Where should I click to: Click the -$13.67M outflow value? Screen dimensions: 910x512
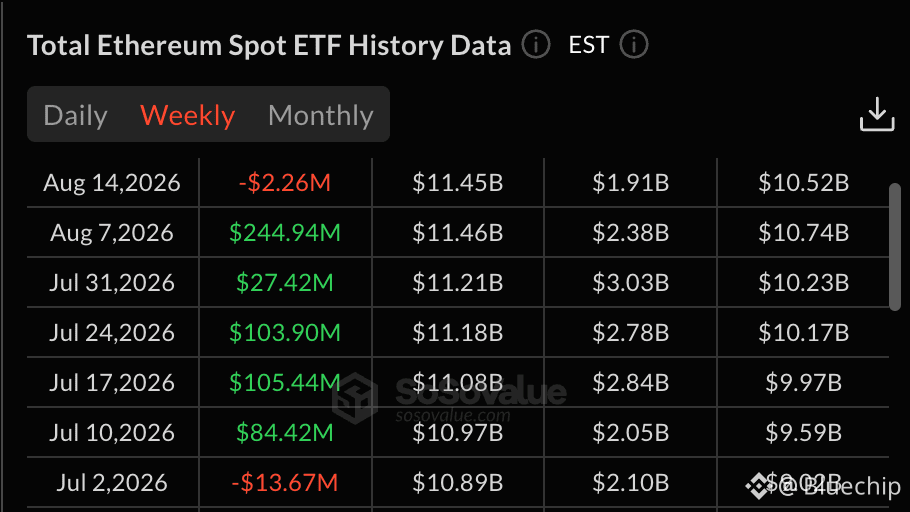click(284, 482)
